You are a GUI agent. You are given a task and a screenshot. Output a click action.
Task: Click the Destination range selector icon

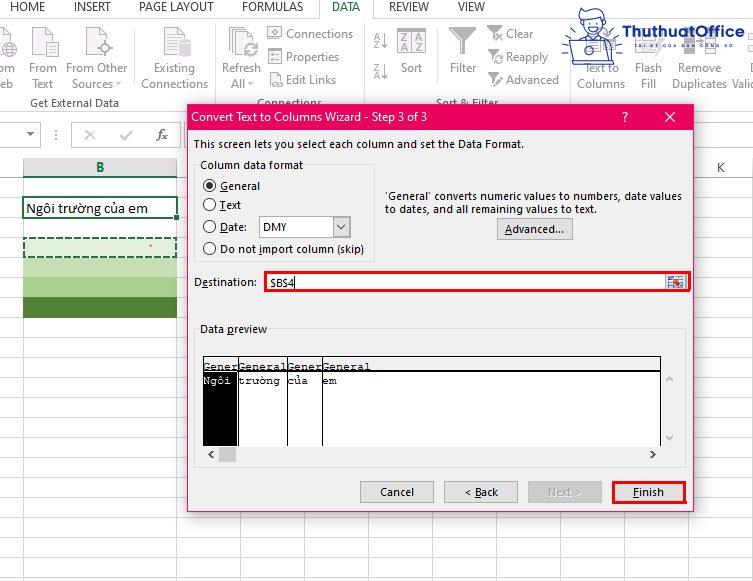point(675,282)
